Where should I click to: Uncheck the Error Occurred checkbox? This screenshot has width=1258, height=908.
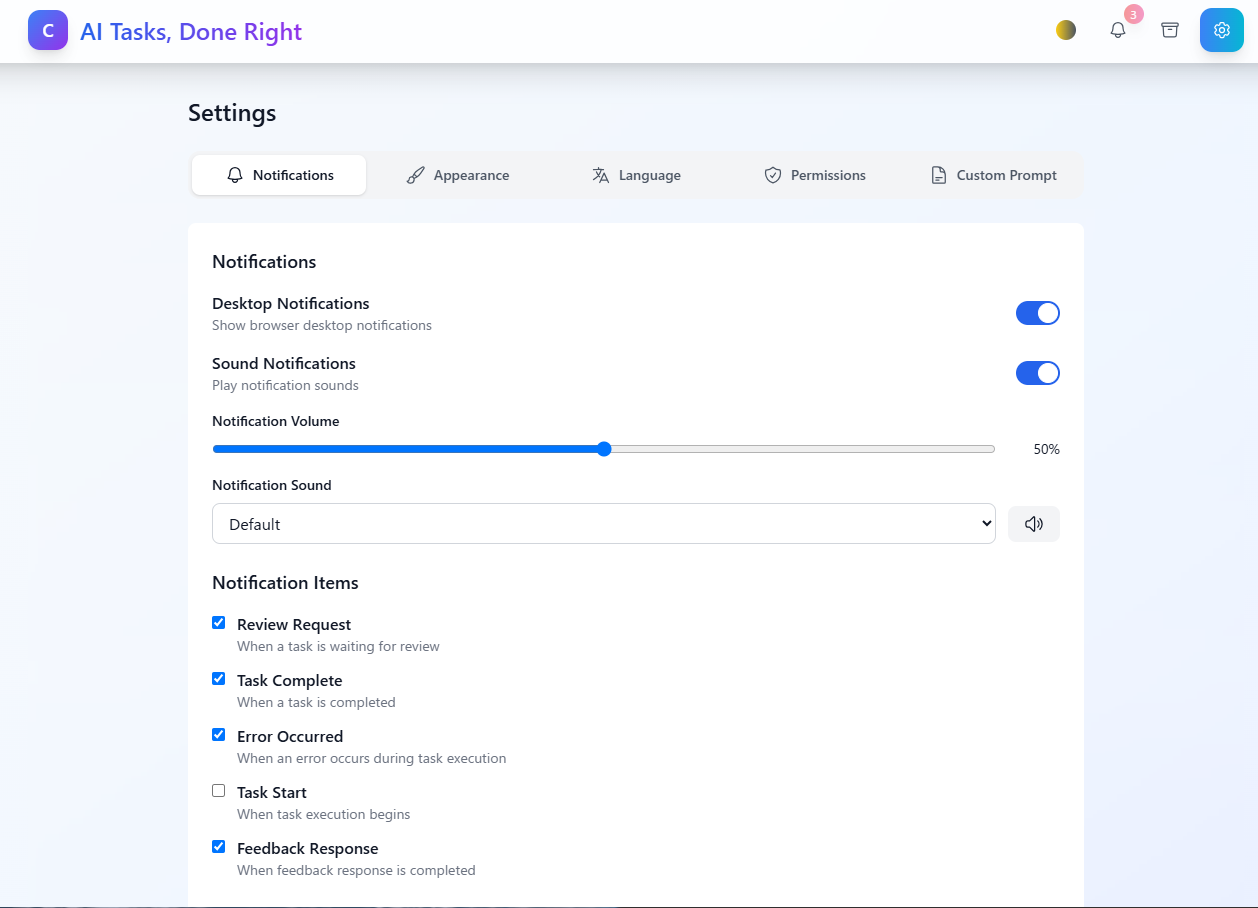[x=219, y=735]
